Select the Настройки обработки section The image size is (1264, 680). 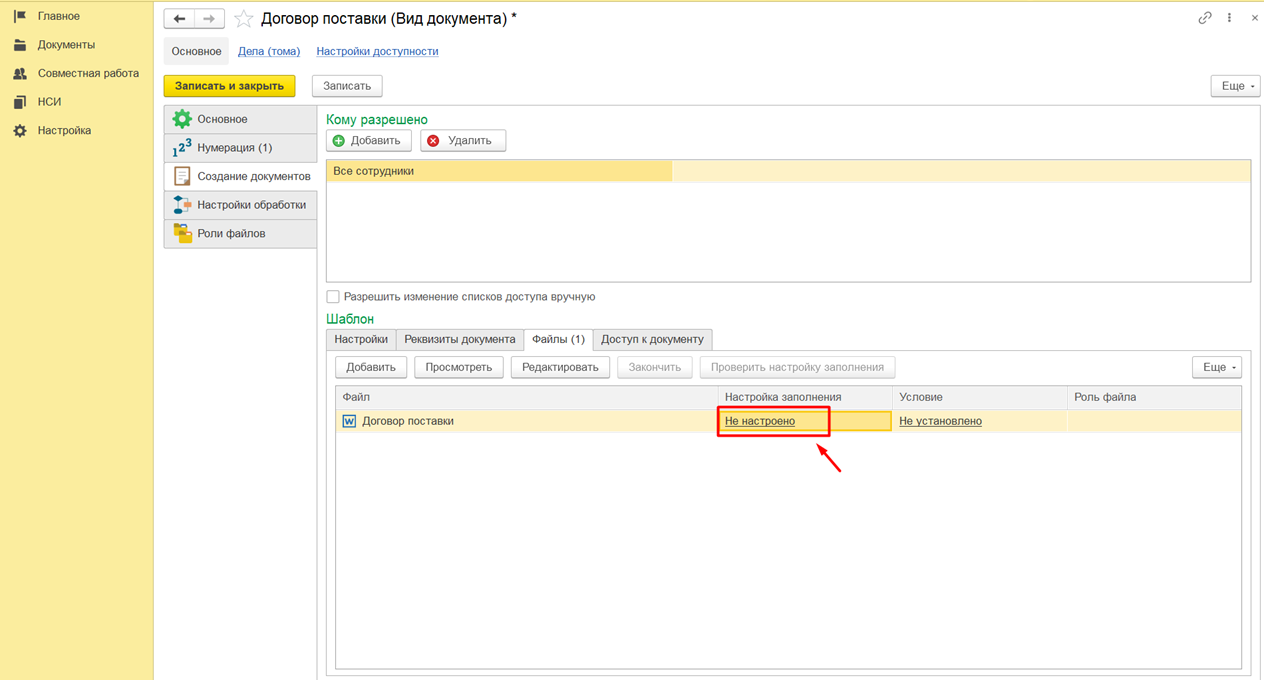pyautogui.click(x=240, y=205)
